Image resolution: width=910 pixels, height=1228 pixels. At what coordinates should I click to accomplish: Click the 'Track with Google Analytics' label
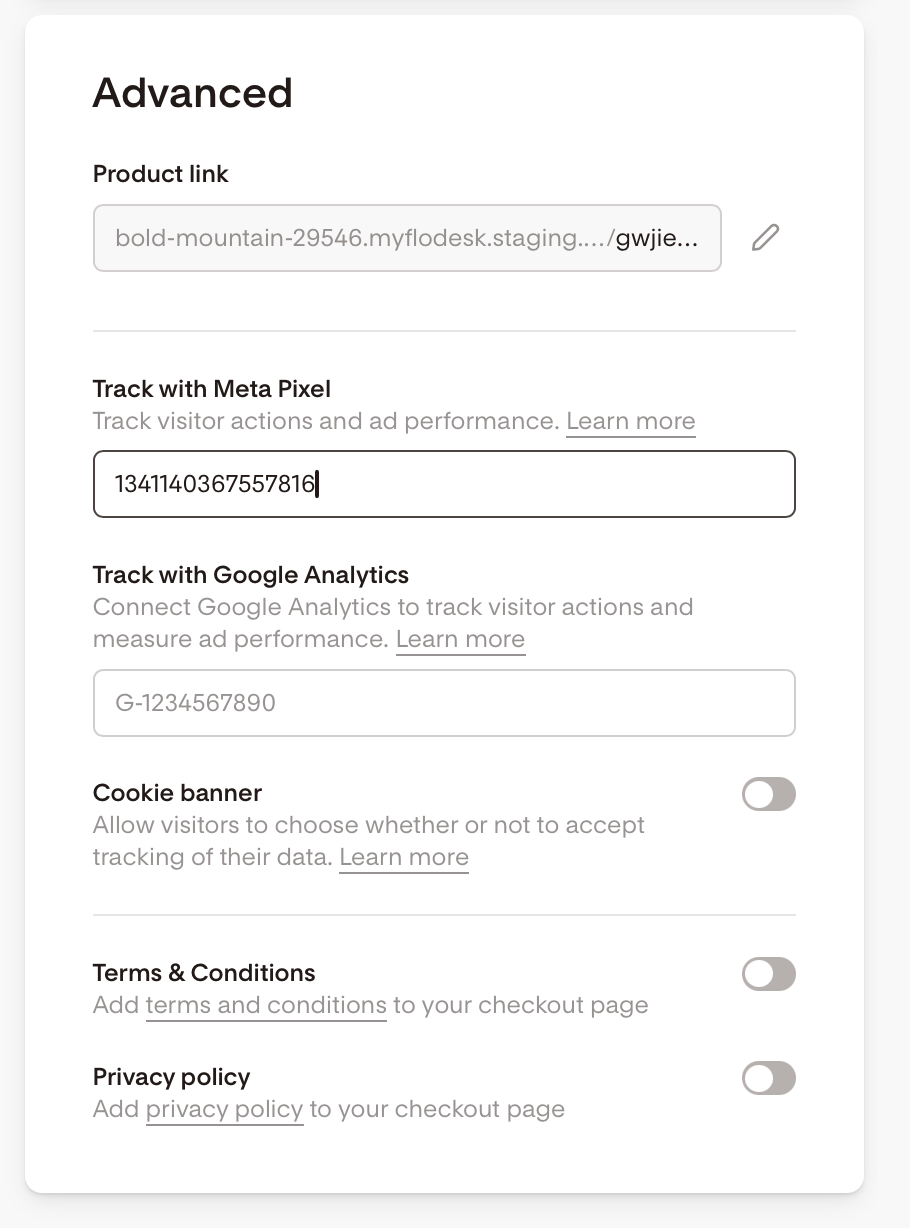point(251,575)
